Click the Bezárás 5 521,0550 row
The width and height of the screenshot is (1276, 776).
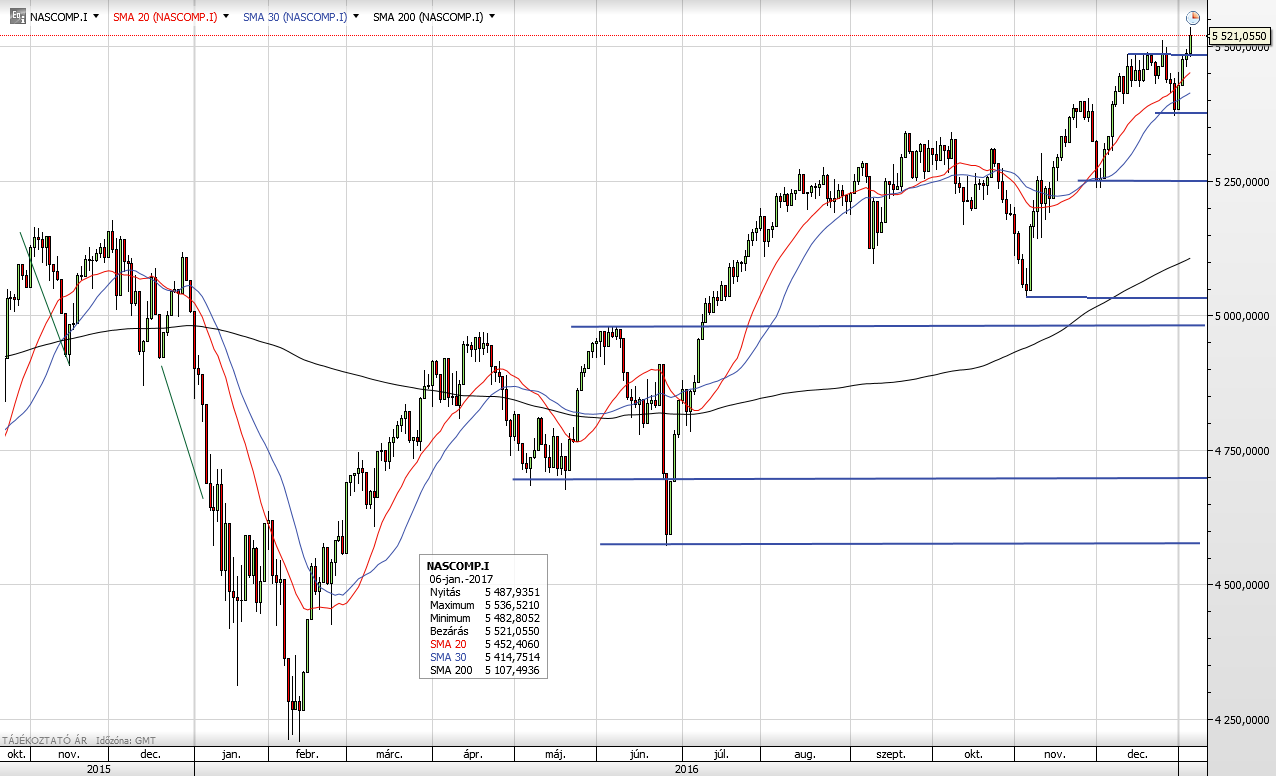pyautogui.click(x=484, y=631)
